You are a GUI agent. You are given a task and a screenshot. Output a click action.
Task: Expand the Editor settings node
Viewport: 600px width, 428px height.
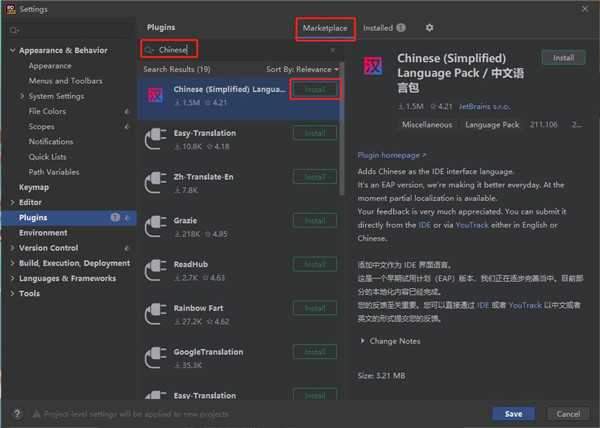click(12, 202)
